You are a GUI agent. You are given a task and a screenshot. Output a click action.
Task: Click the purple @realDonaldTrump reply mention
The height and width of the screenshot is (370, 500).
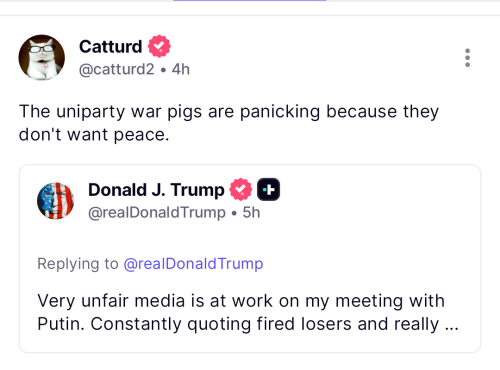(x=193, y=264)
